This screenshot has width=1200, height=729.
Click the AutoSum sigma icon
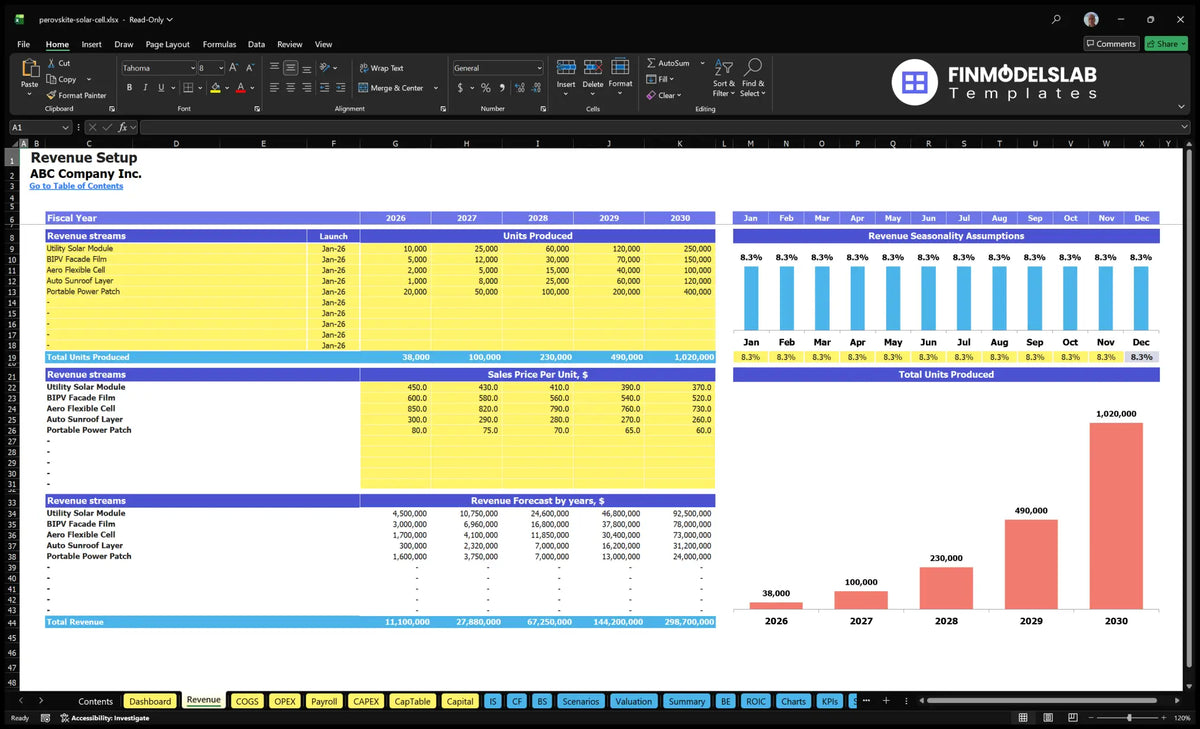(x=651, y=63)
